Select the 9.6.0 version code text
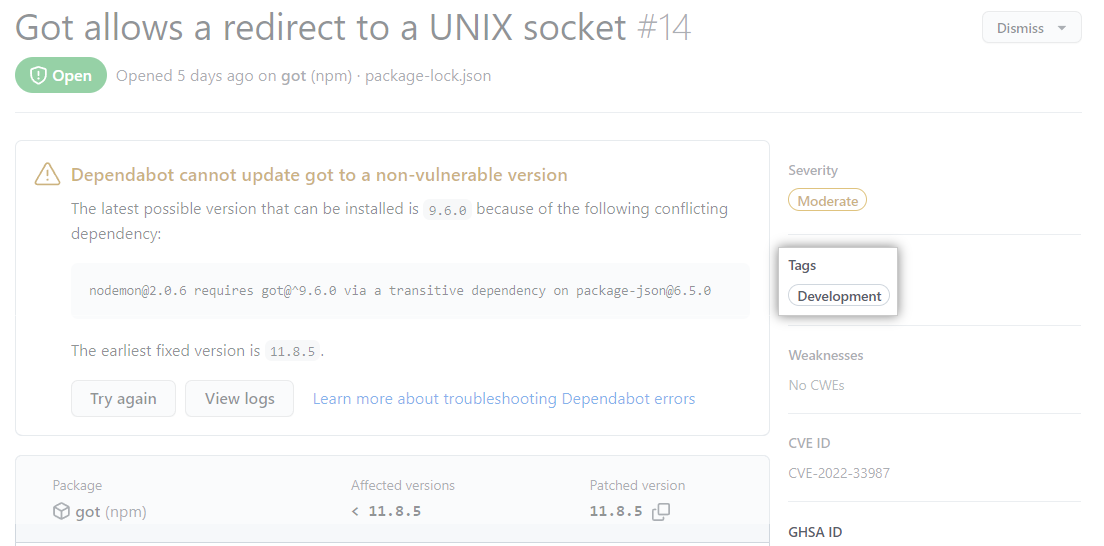The height and width of the screenshot is (546, 1104). pyautogui.click(x=448, y=210)
